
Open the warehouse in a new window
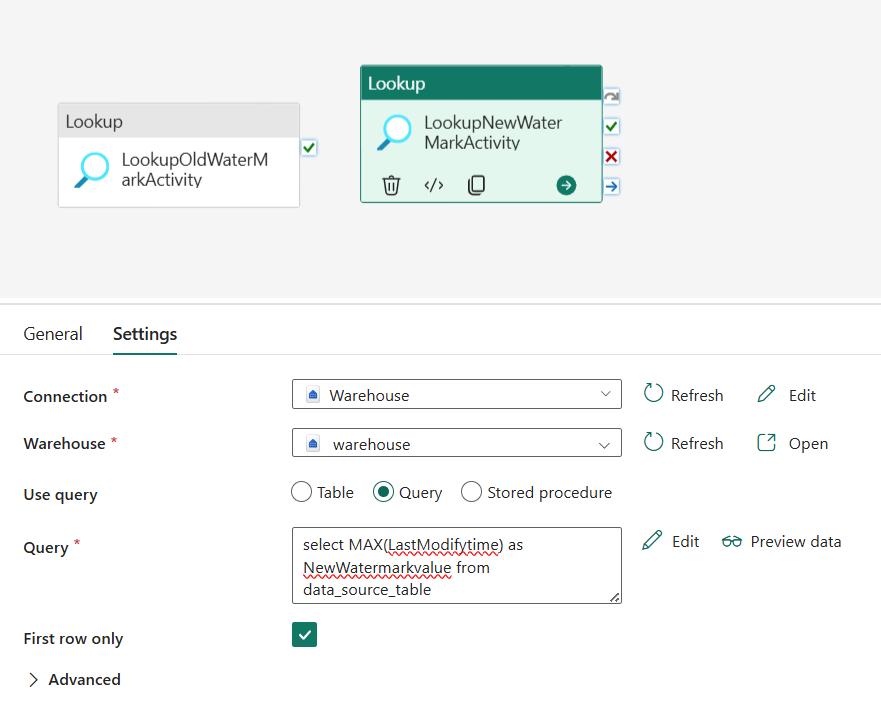point(791,443)
